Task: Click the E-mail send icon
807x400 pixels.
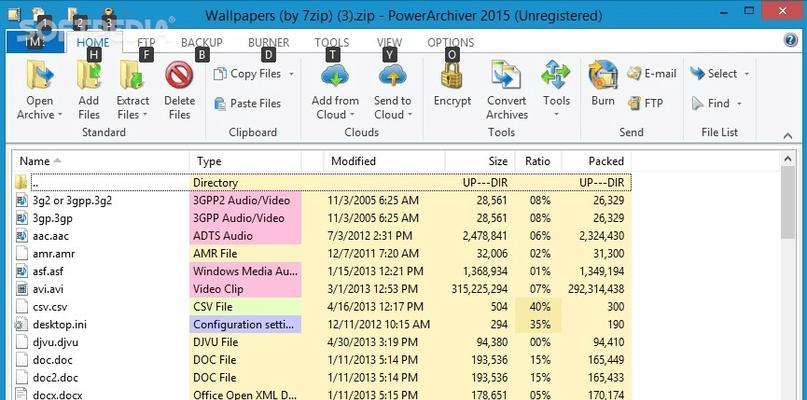Action: (x=634, y=74)
